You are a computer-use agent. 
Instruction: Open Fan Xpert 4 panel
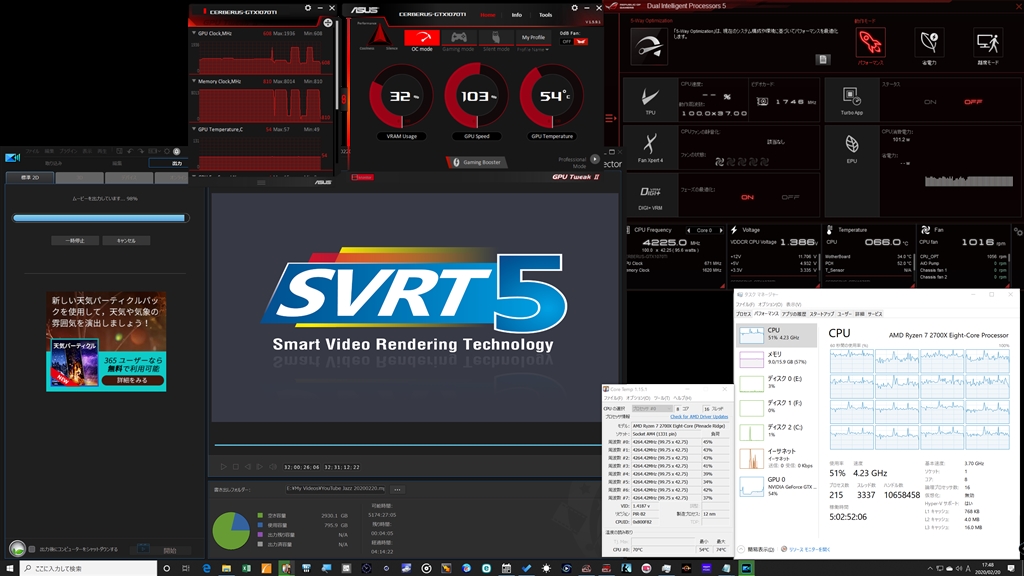pyautogui.click(x=650, y=148)
